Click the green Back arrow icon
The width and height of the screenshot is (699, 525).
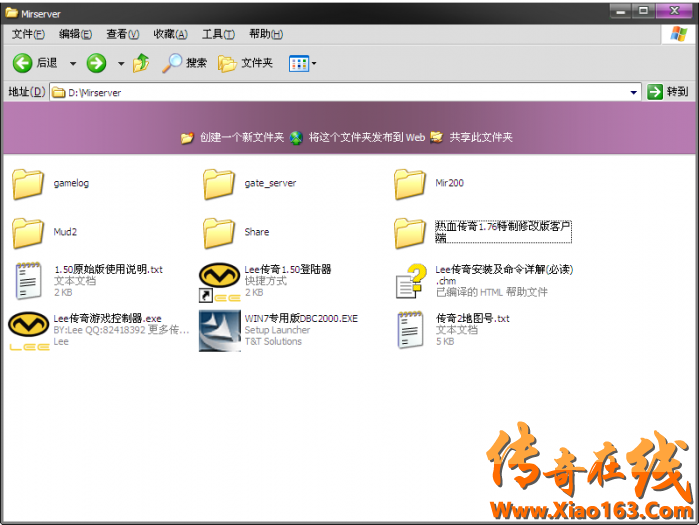(22, 63)
